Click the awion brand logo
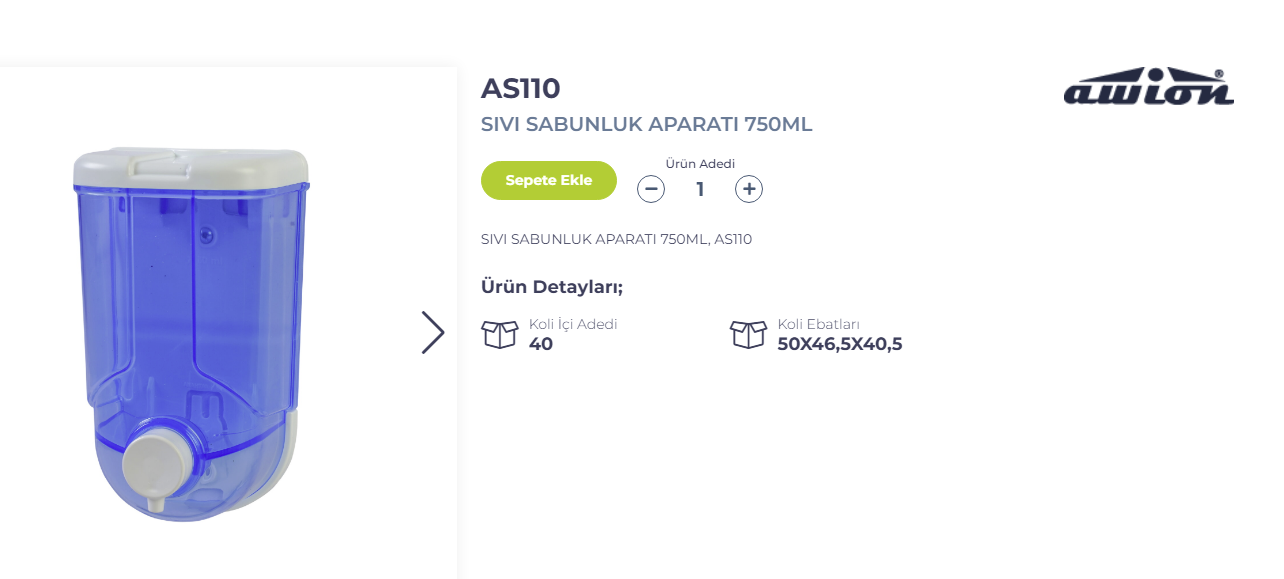The height and width of the screenshot is (579, 1284). 1148,87
